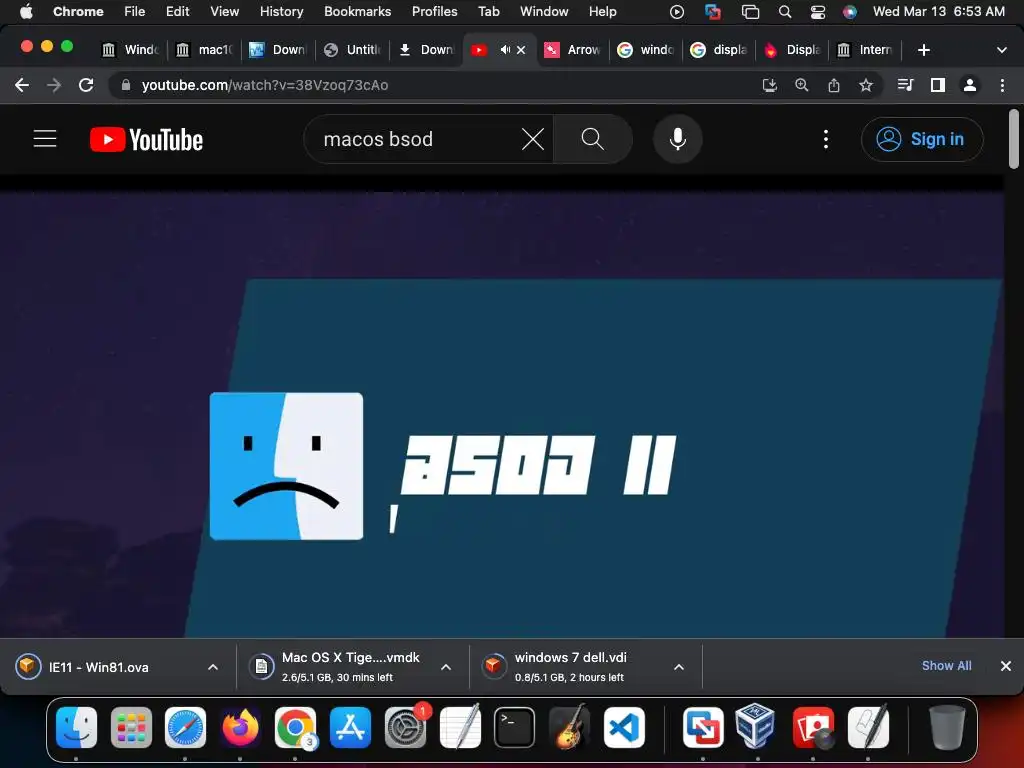The height and width of the screenshot is (768, 1024).
Task: Expand options for windows 7 dell.vdi
Action: click(679, 667)
